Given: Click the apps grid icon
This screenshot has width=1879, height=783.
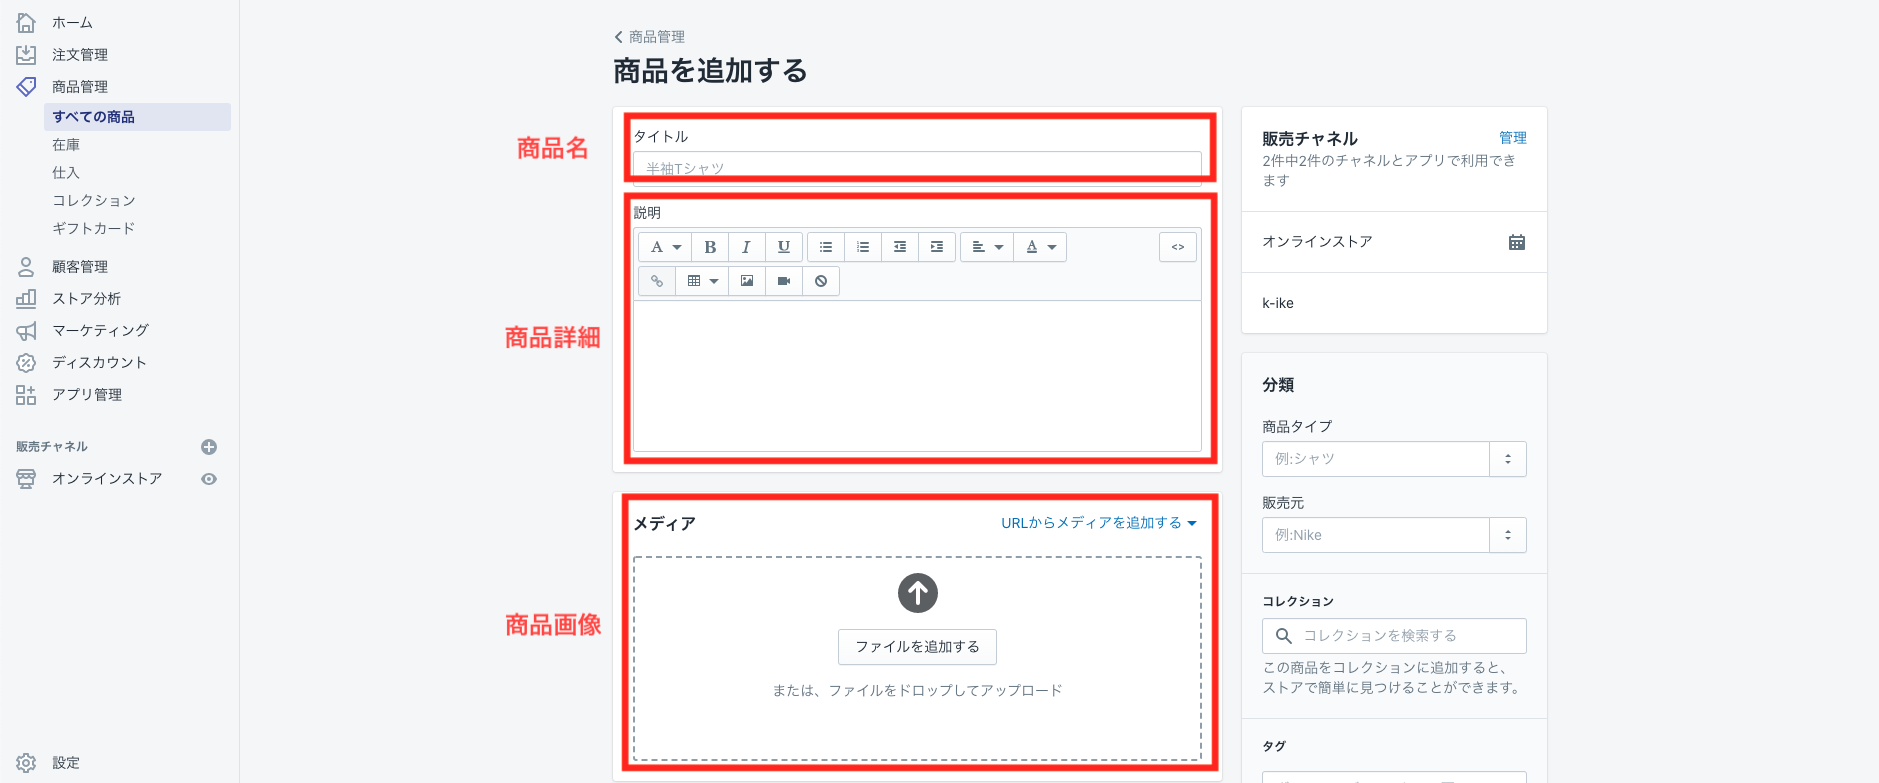Looking at the screenshot, I should point(26,394).
